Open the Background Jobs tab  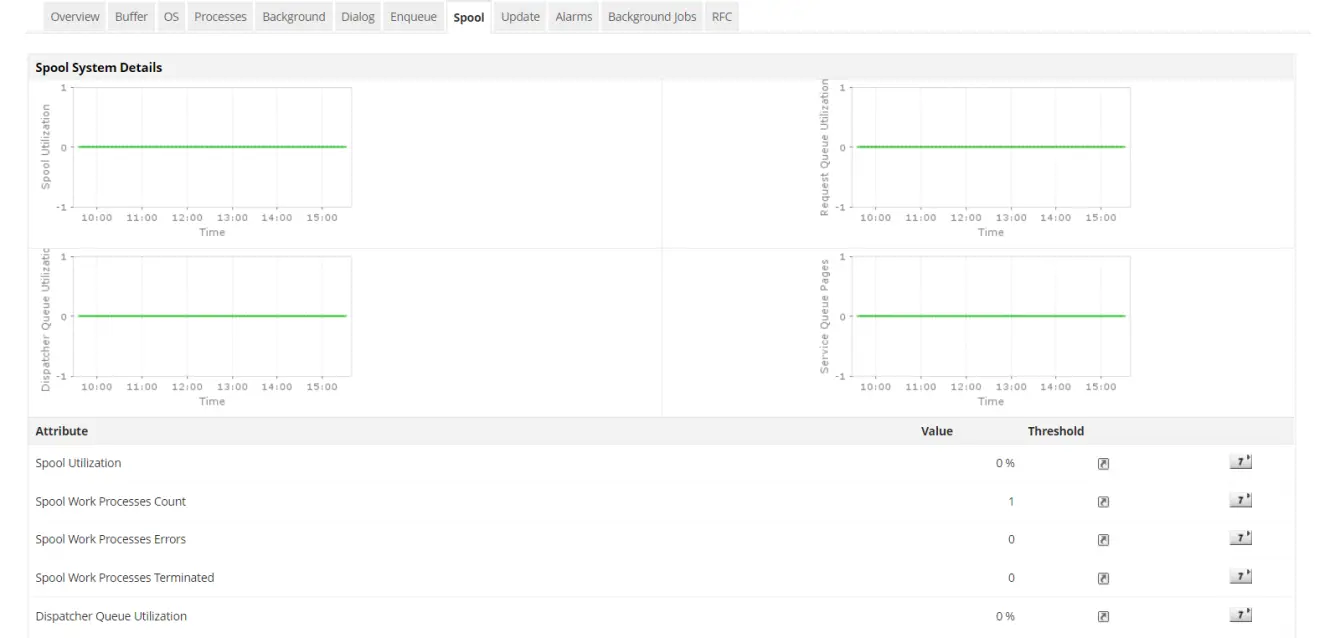651,16
